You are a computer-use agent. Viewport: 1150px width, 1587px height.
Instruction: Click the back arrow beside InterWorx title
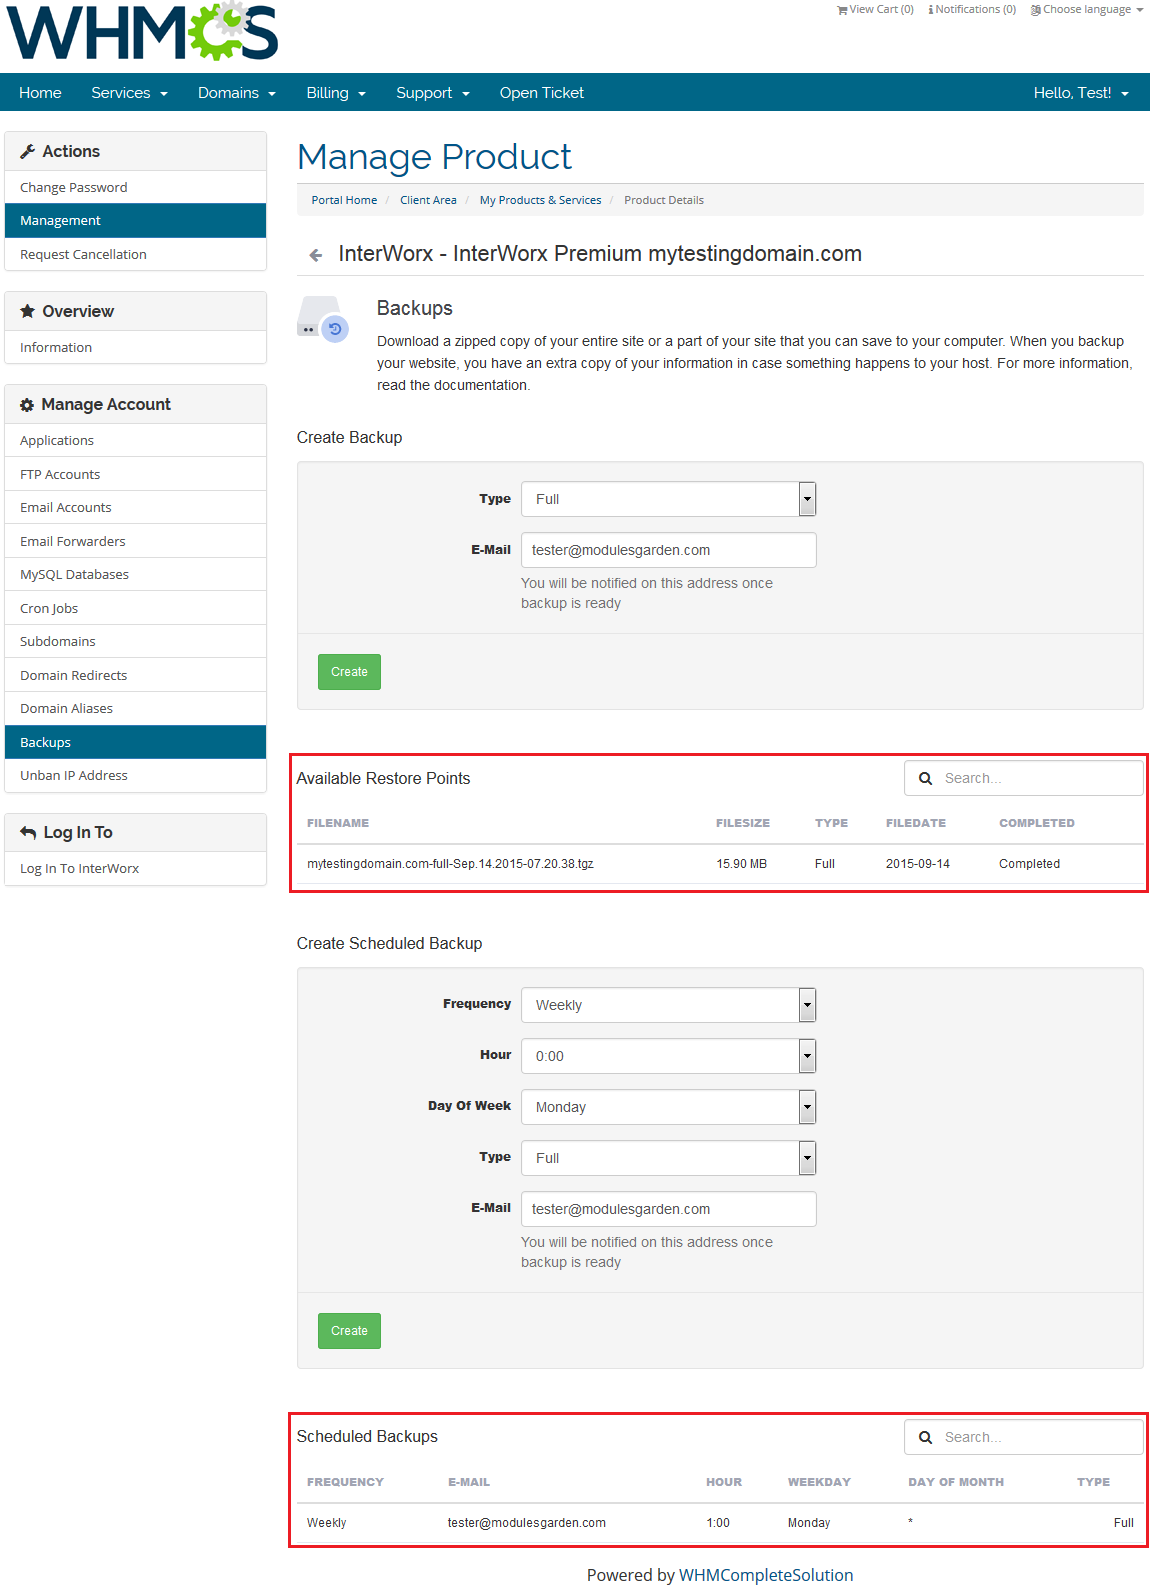(x=316, y=255)
